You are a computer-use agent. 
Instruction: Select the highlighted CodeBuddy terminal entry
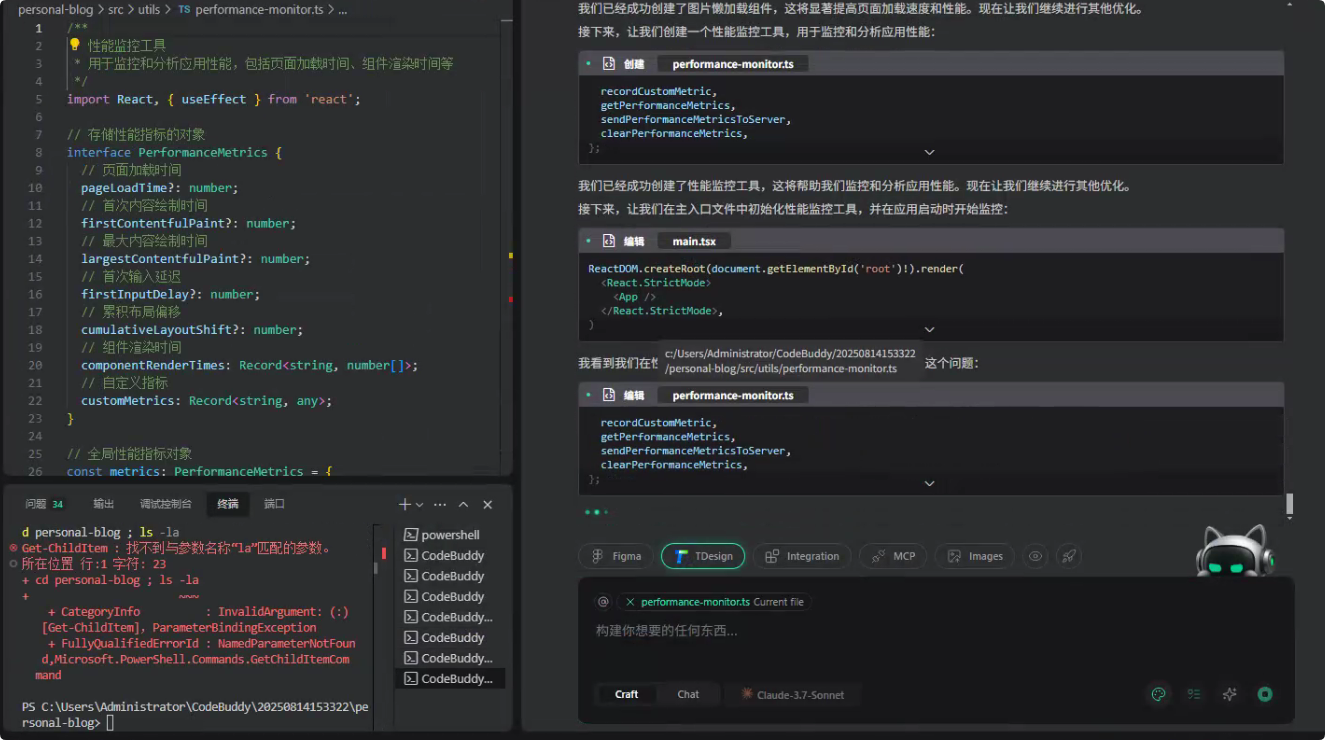coord(449,678)
